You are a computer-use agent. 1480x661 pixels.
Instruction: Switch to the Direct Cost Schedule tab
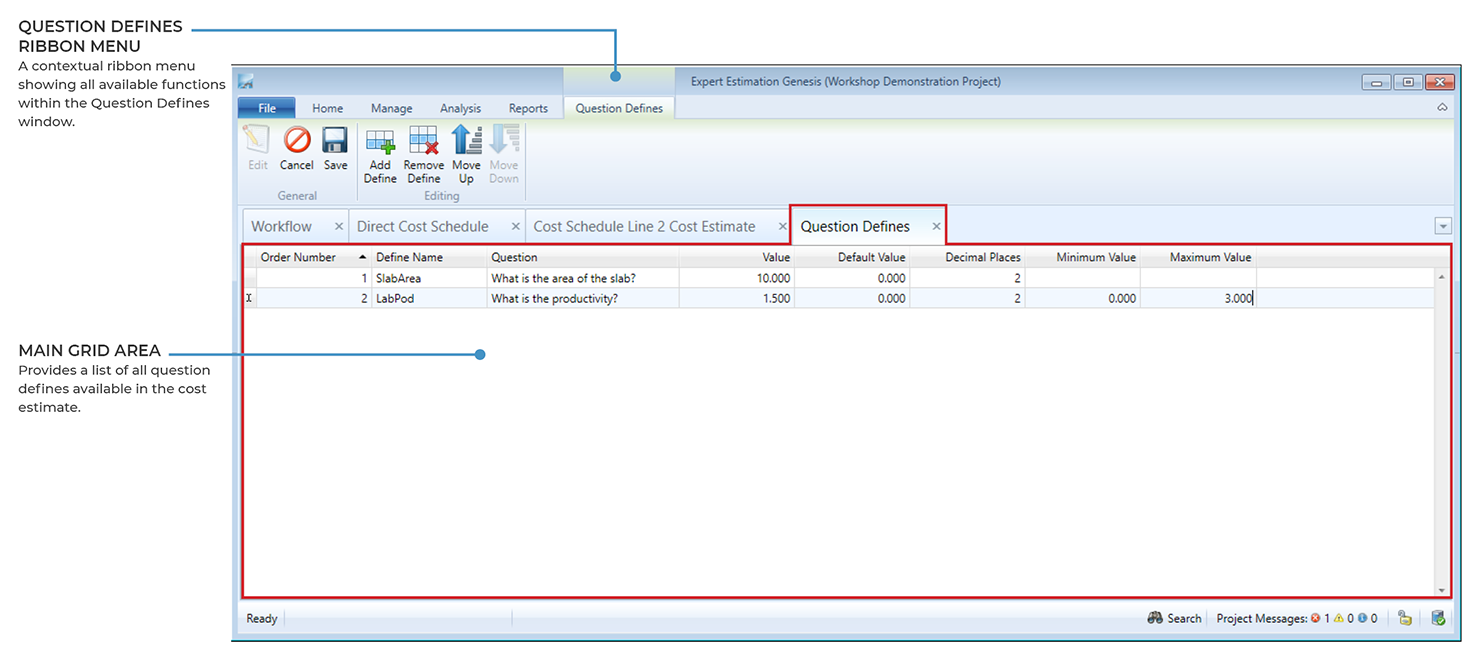422,226
